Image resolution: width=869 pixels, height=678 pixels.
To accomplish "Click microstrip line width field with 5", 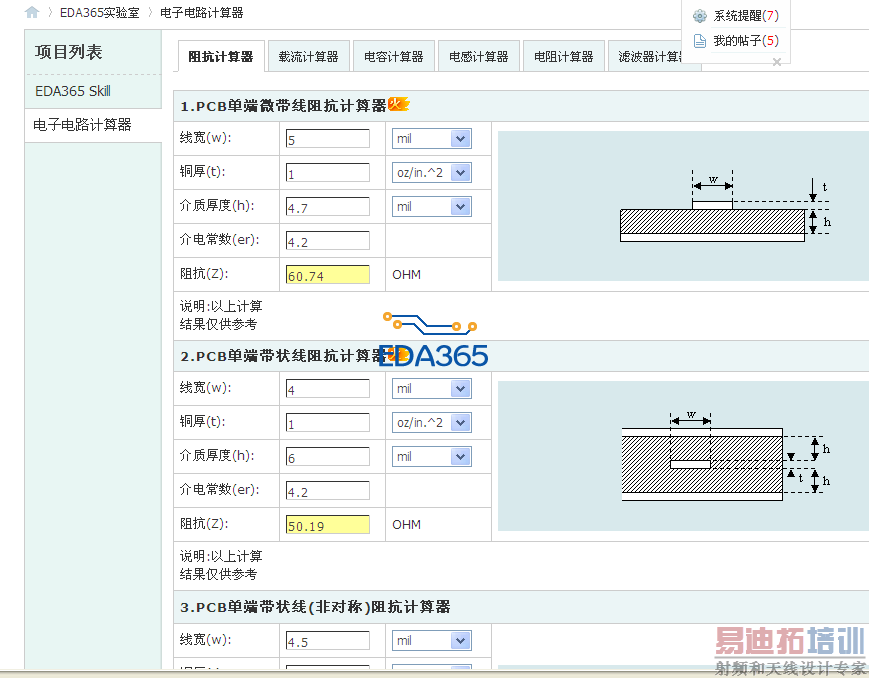I will pos(328,139).
